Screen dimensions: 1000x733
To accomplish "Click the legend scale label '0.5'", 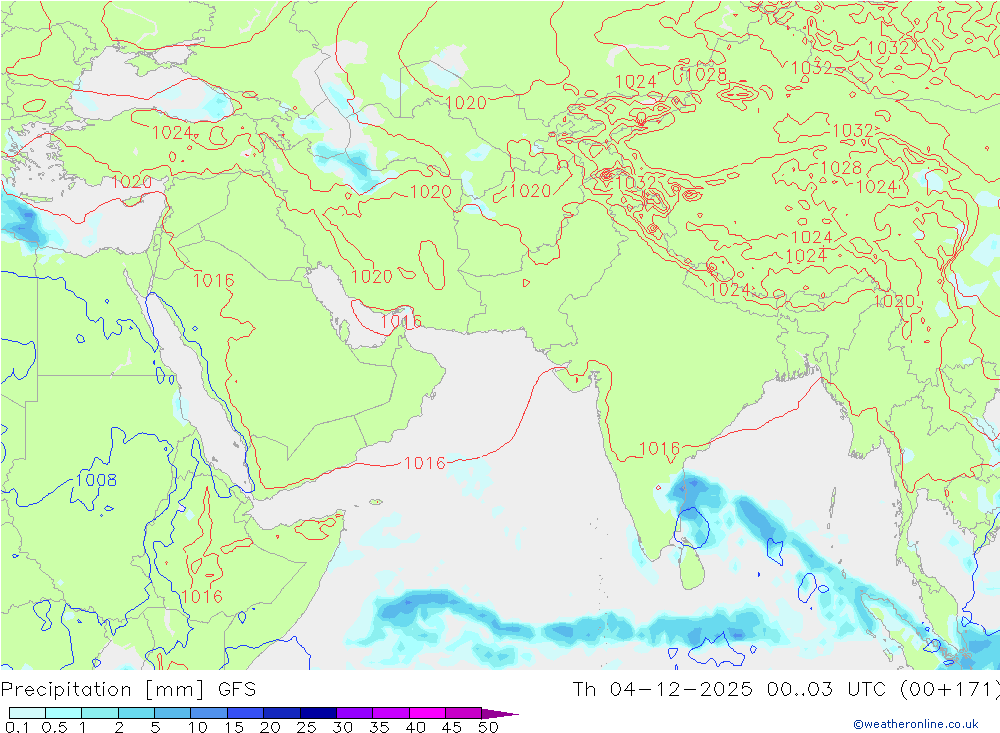I will point(54,727).
